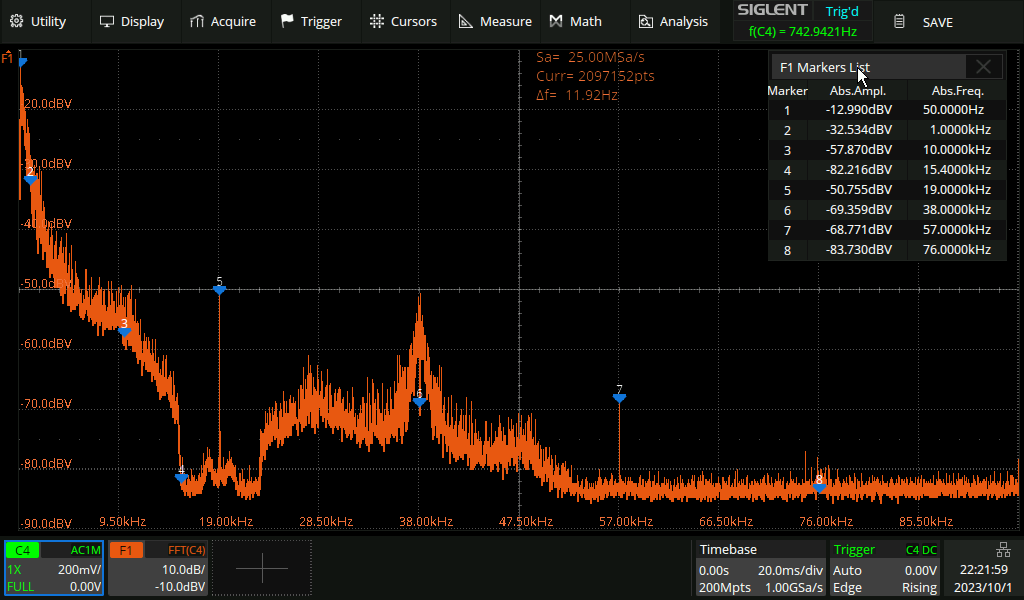1024x600 pixels.
Task: Close the F1 Markers List panel
Action: 983,67
